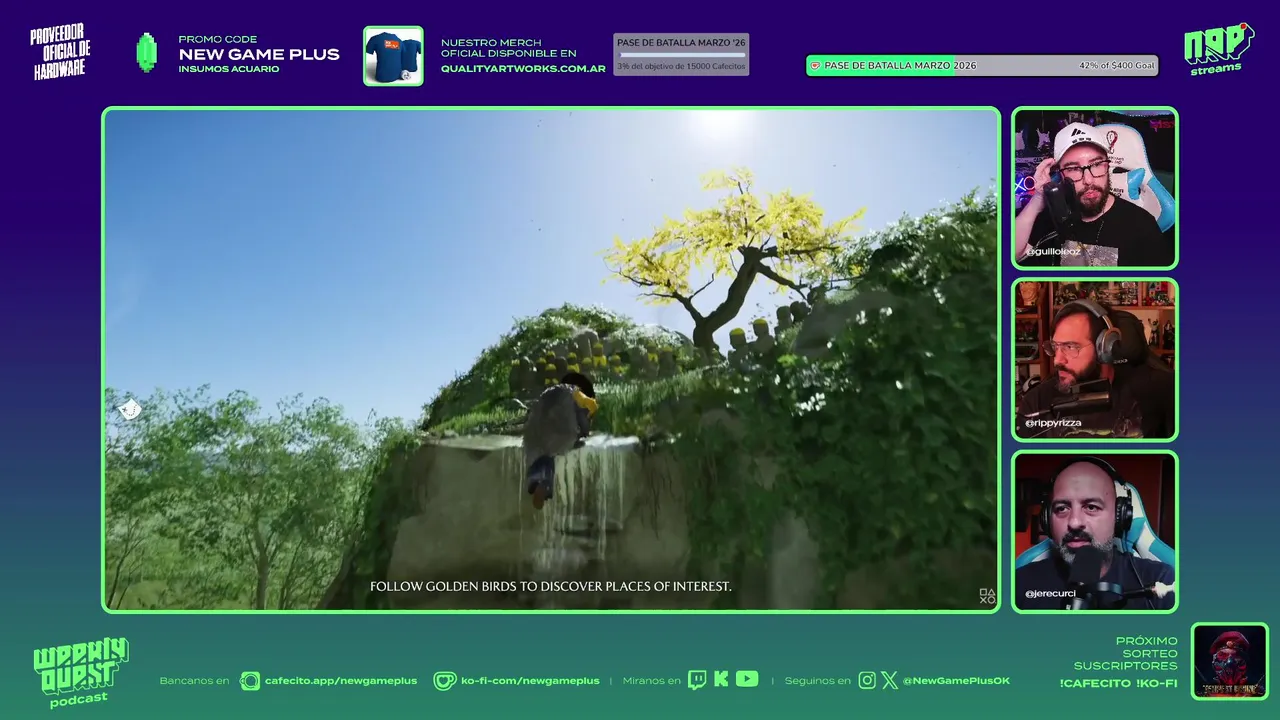This screenshot has width=1280, height=720.
Task: Click the NEW GAME PLUS promo code text
Action: pyautogui.click(x=259, y=54)
